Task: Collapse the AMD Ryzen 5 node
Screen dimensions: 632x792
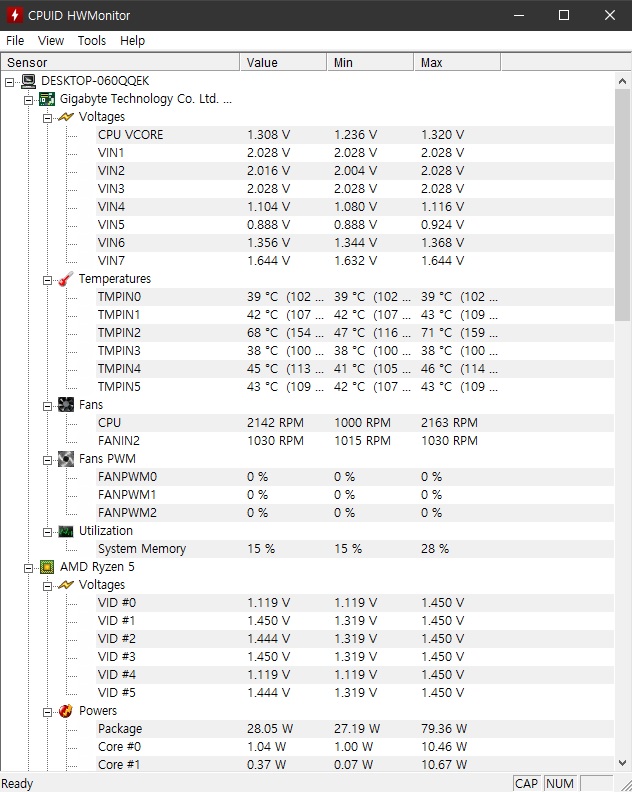Action: [29, 567]
